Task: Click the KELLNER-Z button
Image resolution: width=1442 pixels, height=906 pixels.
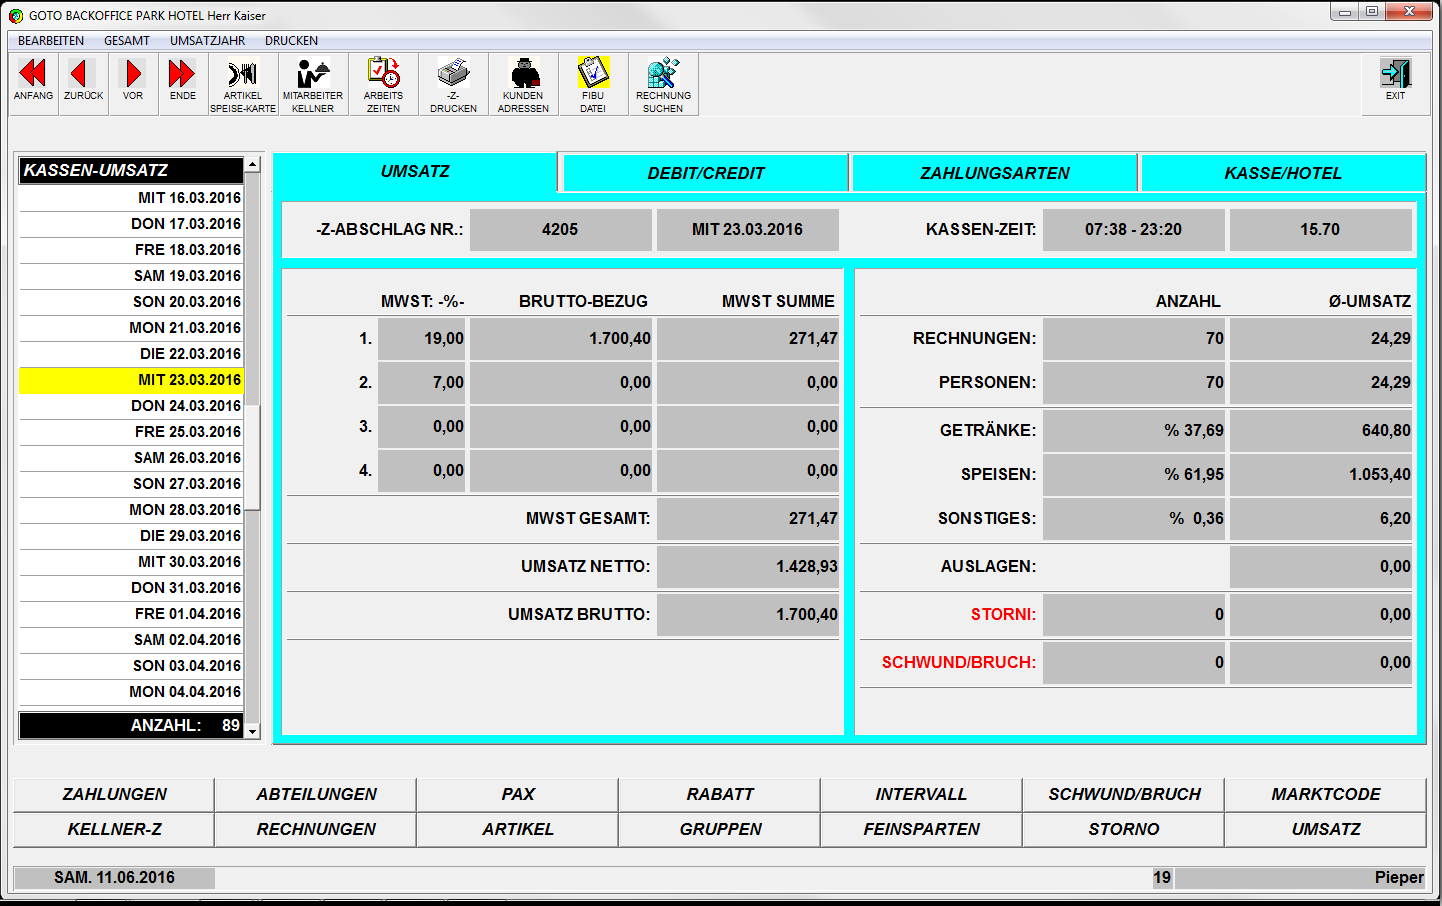Action: (114, 829)
